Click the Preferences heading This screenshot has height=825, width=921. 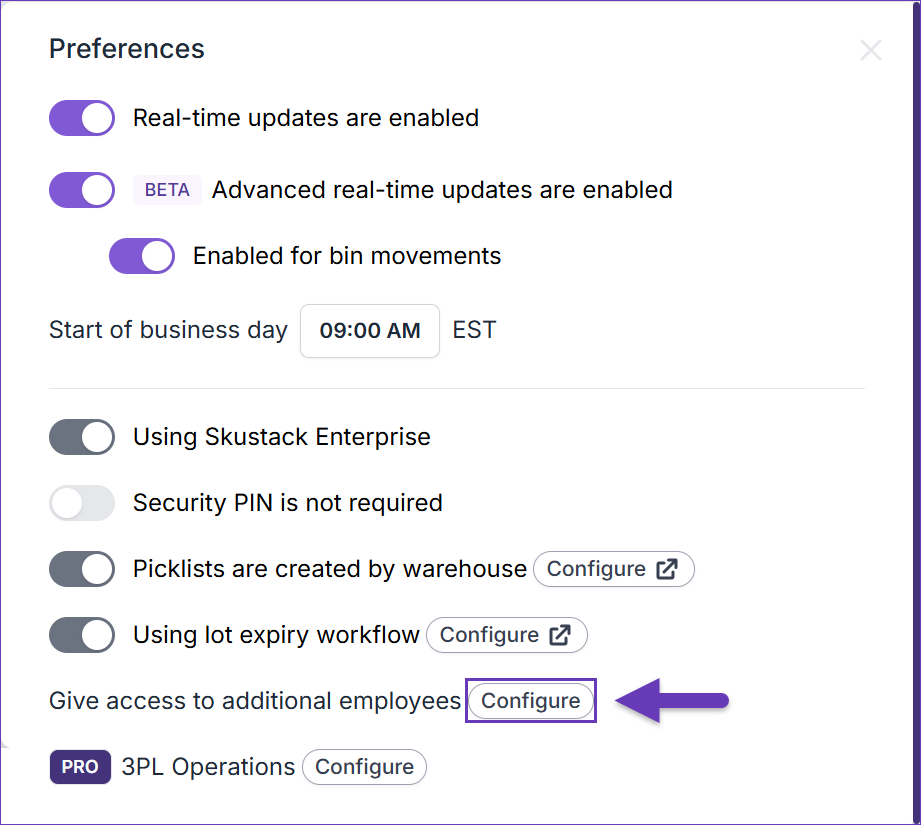pos(127,49)
